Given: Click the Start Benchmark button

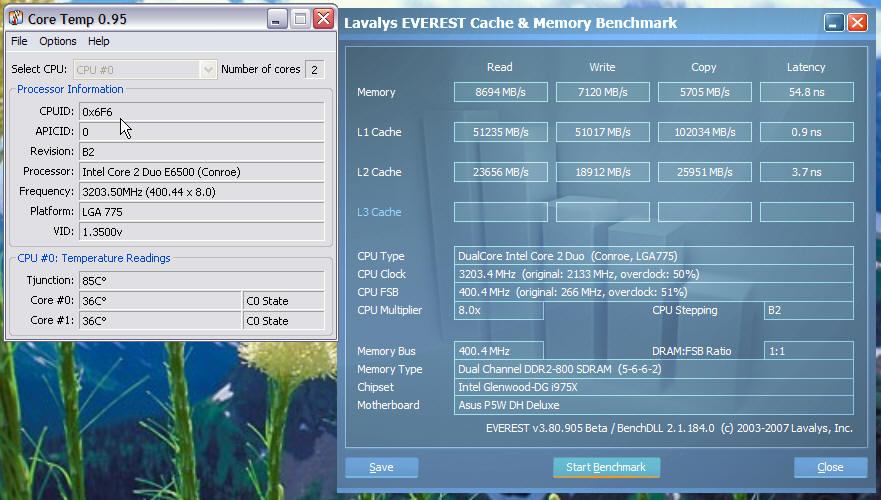Looking at the screenshot, I should 606,467.
